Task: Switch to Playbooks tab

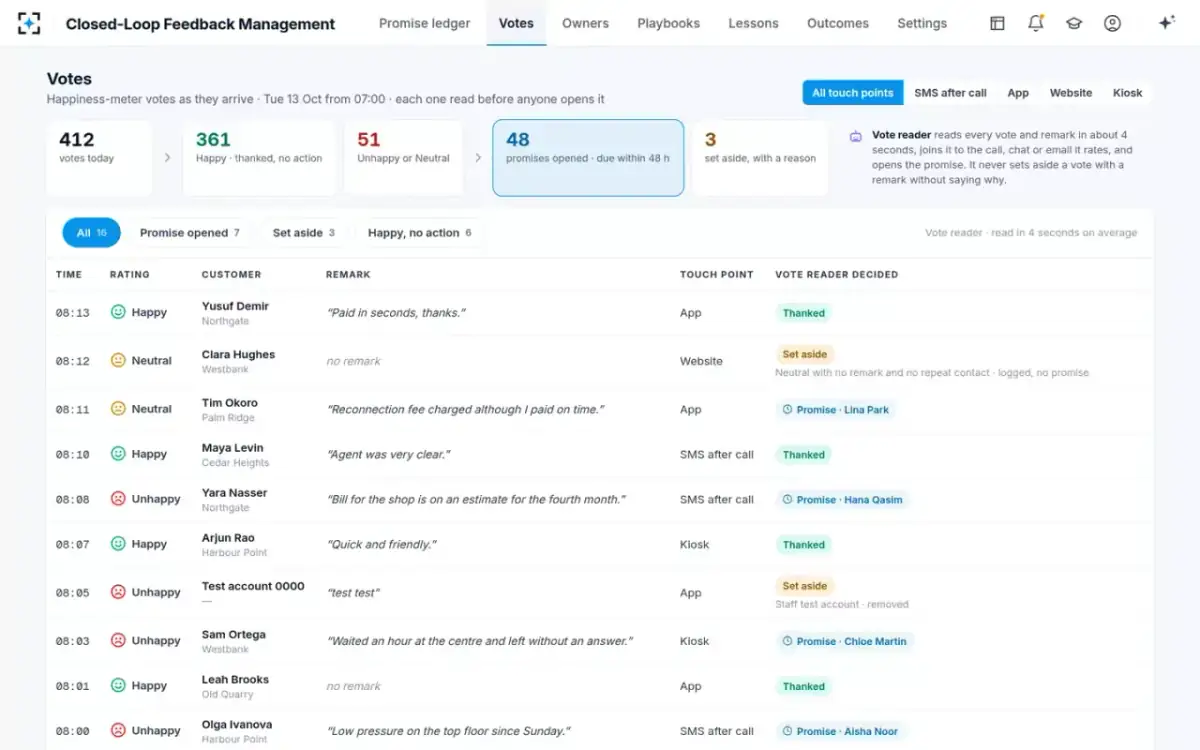Action: [x=668, y=23]
